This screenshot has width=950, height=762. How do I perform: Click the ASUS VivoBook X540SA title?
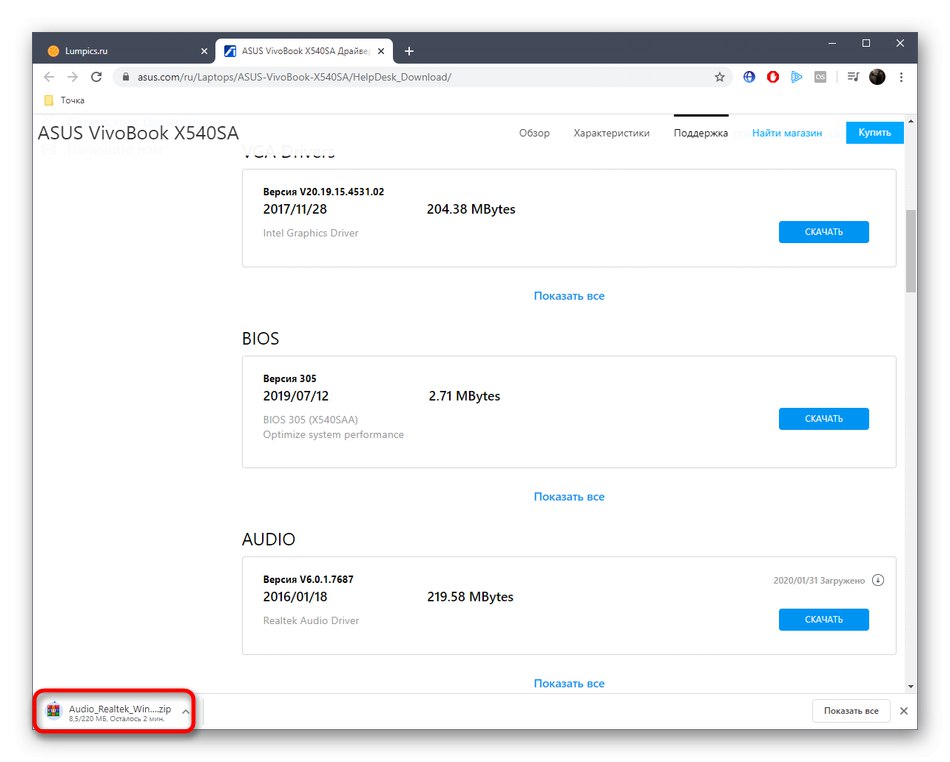tap(138, 133)
